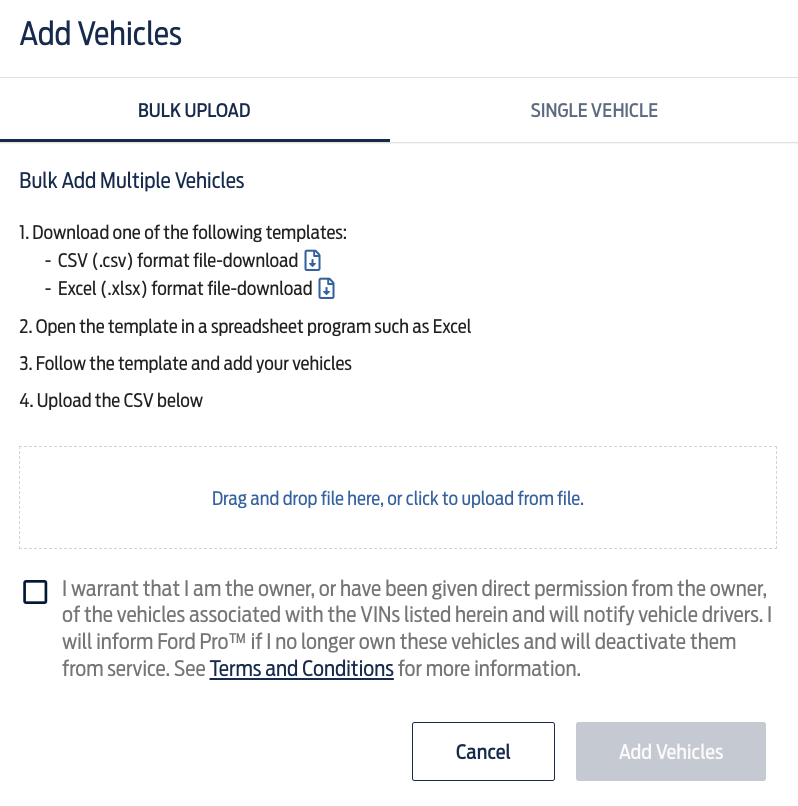This screenshot has height=806, width=798.
Task: Open the Terms and Conditions link
Action: coord(301,669)
